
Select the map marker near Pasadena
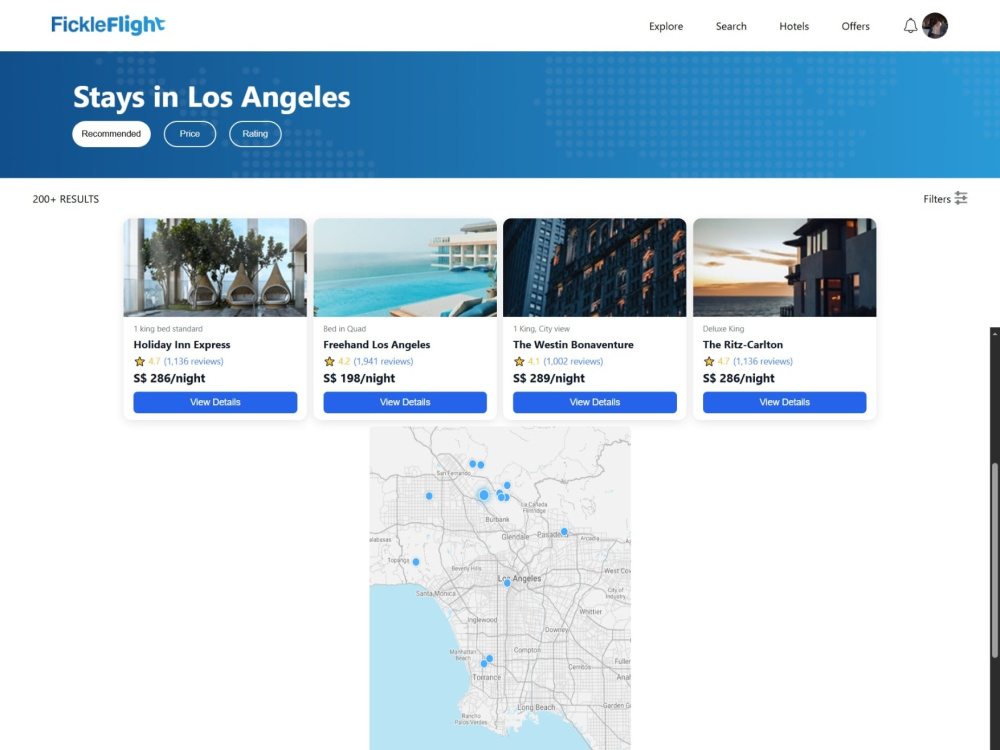564,531
